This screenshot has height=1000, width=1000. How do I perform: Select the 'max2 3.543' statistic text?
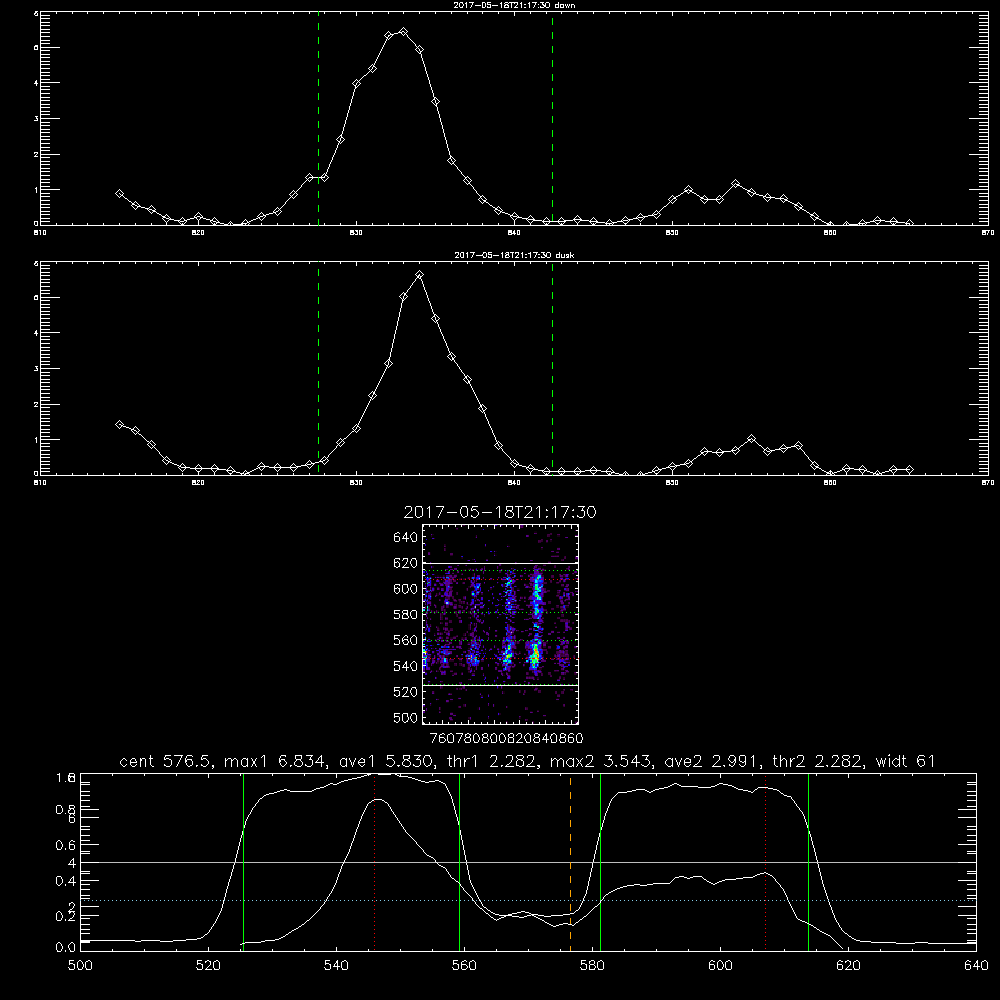[x=601, y=761]
